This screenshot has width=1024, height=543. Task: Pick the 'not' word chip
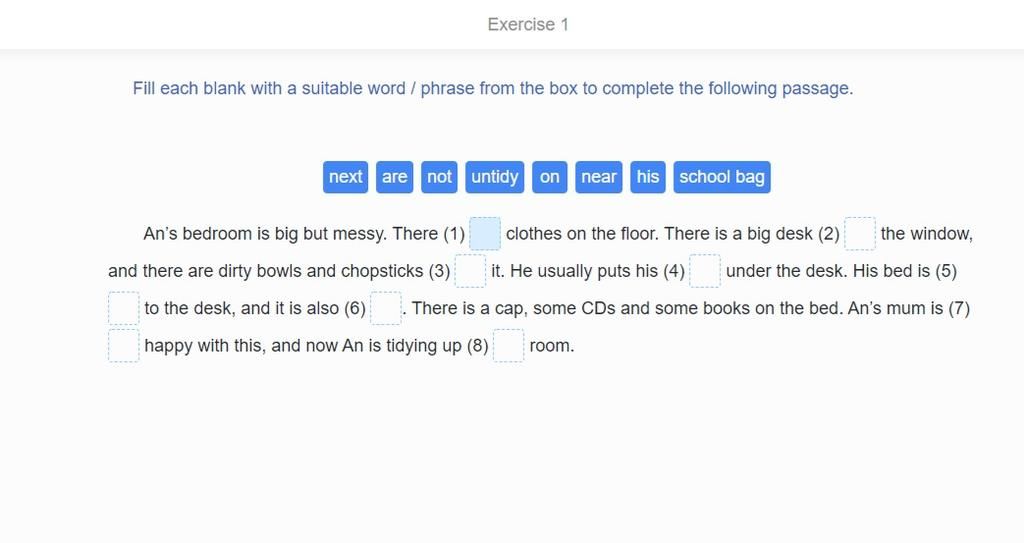[x=440, y=177]
